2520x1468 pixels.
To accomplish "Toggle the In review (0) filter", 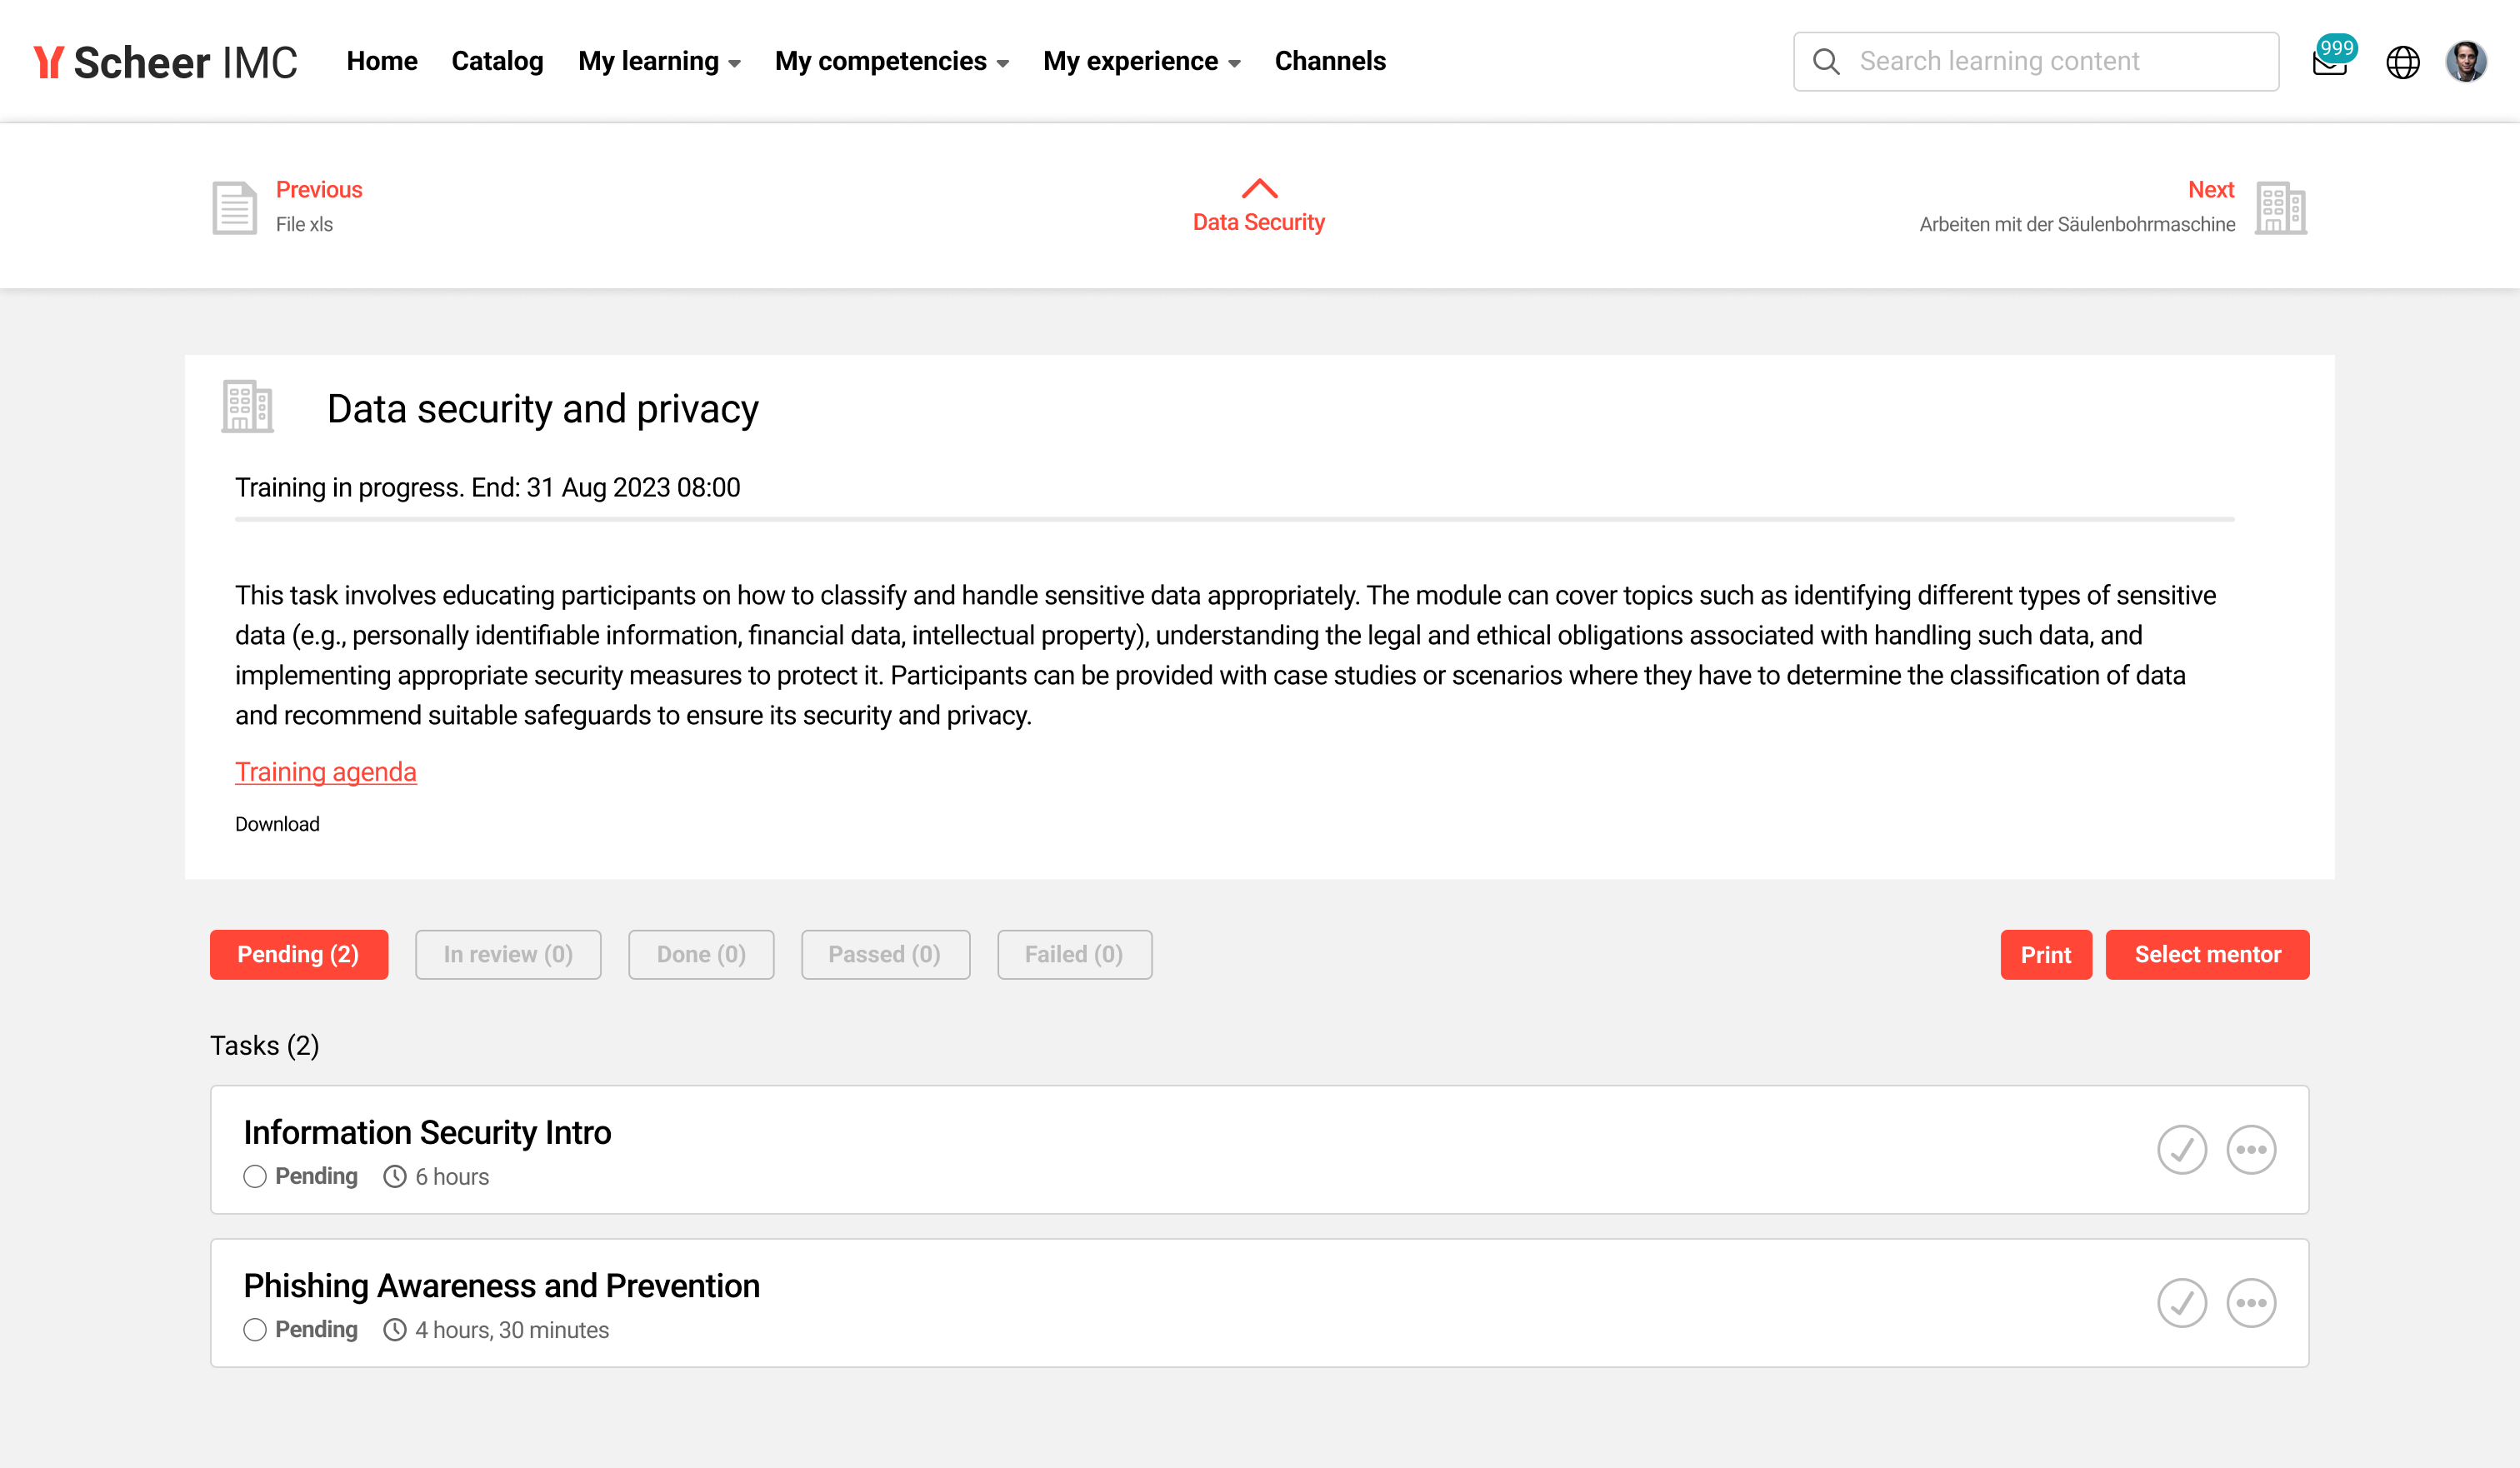I will pyautogui.click(x=508, y=955).
